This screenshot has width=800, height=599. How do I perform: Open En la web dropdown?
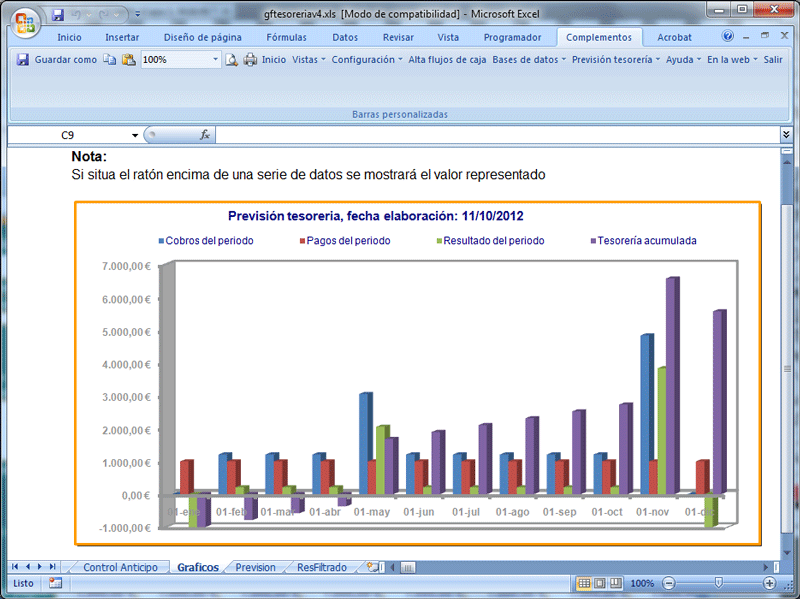point(732,60)
